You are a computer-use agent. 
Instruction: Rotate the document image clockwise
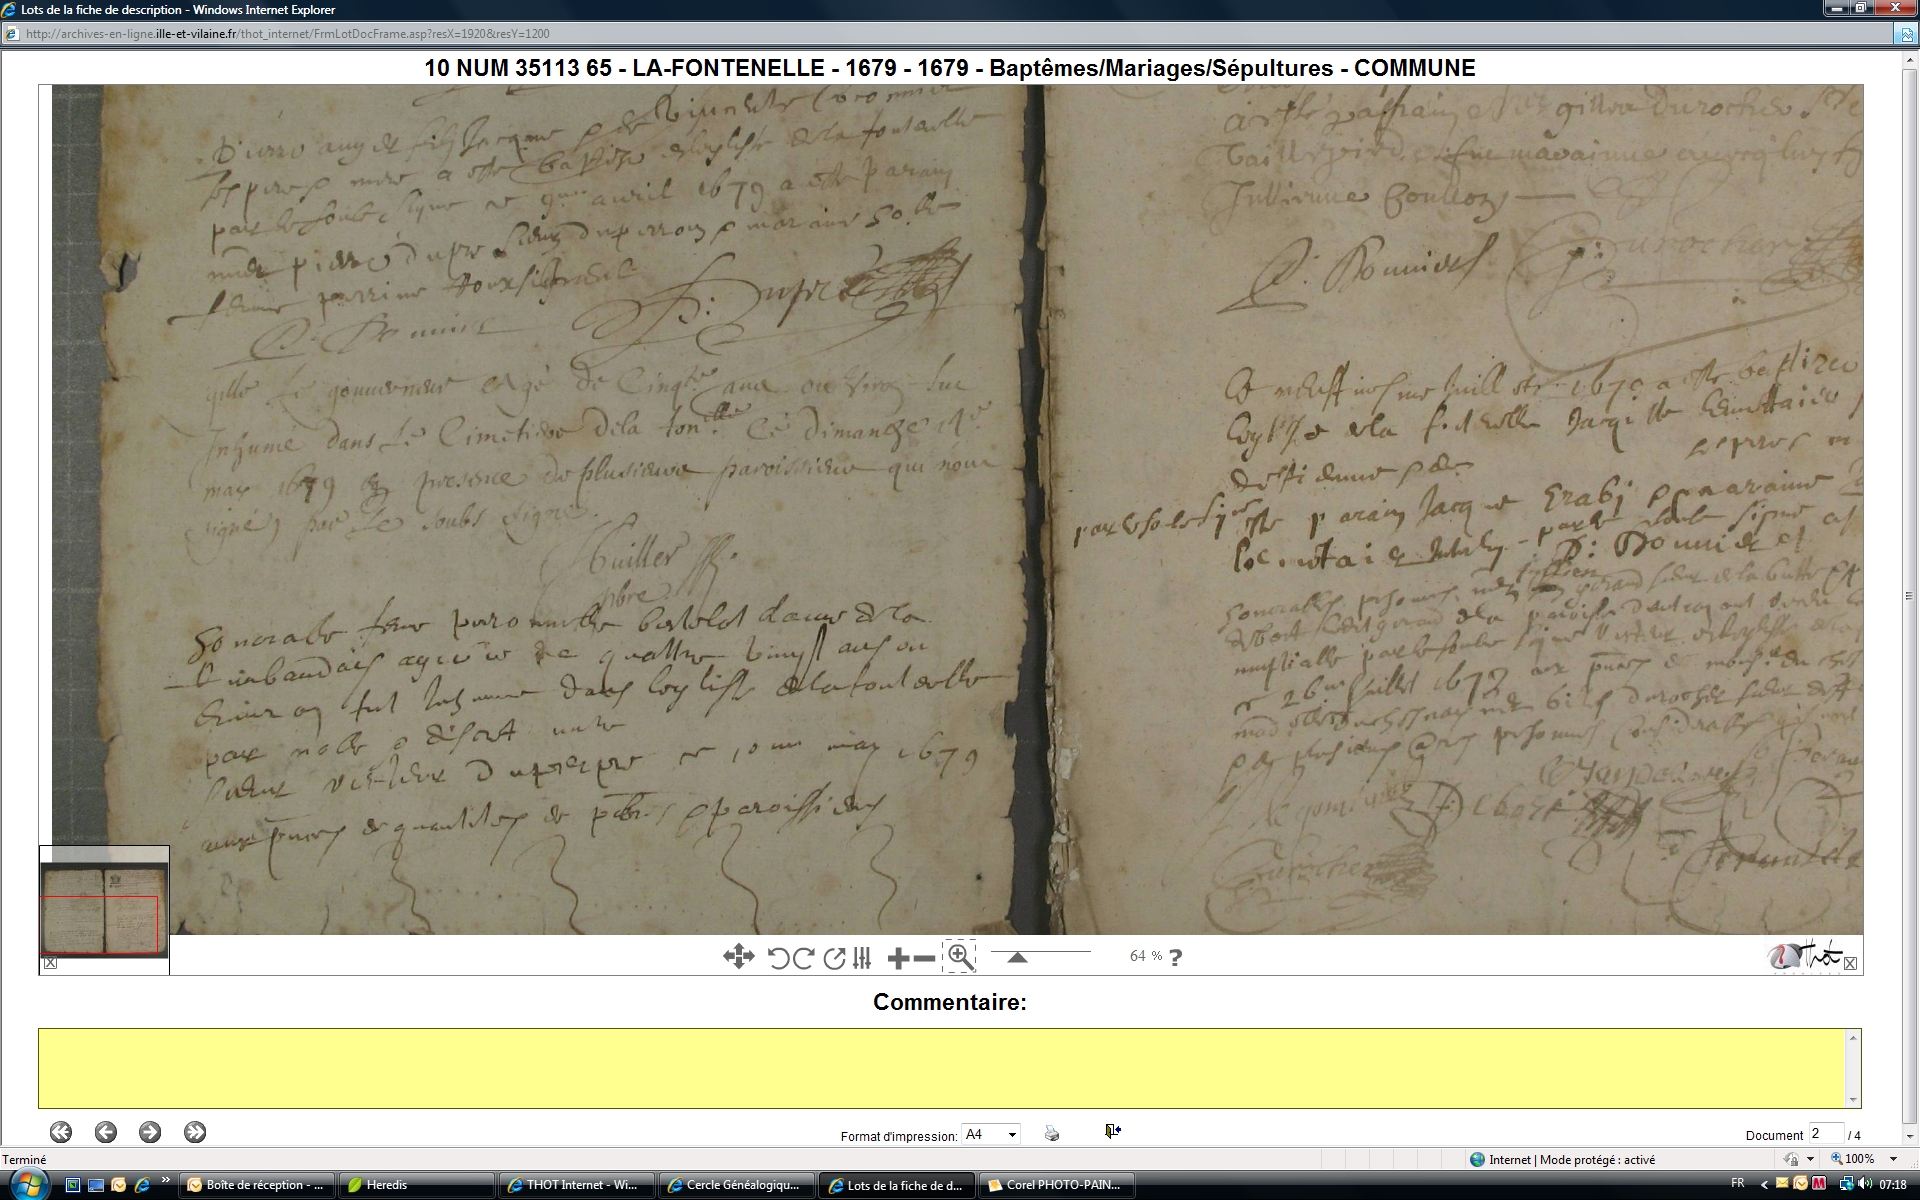(x=803, y=958)
